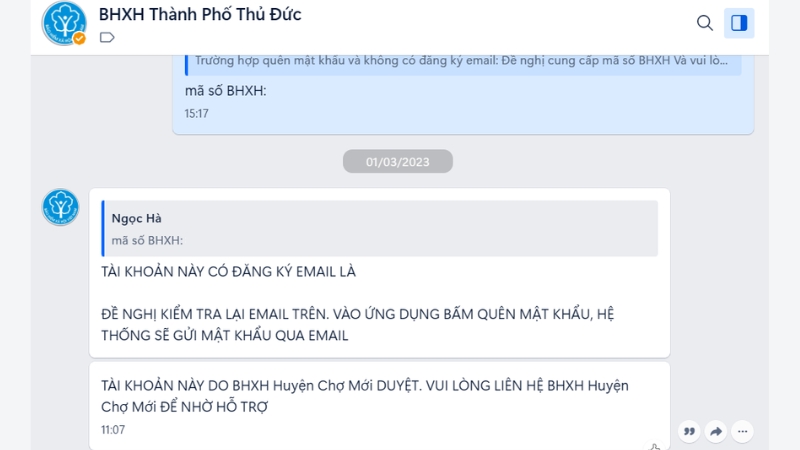The width and height of the screenshot is (800, 450).
Task: Click the 15:17 timestamp in blue bubble
Action: [196, 113]
